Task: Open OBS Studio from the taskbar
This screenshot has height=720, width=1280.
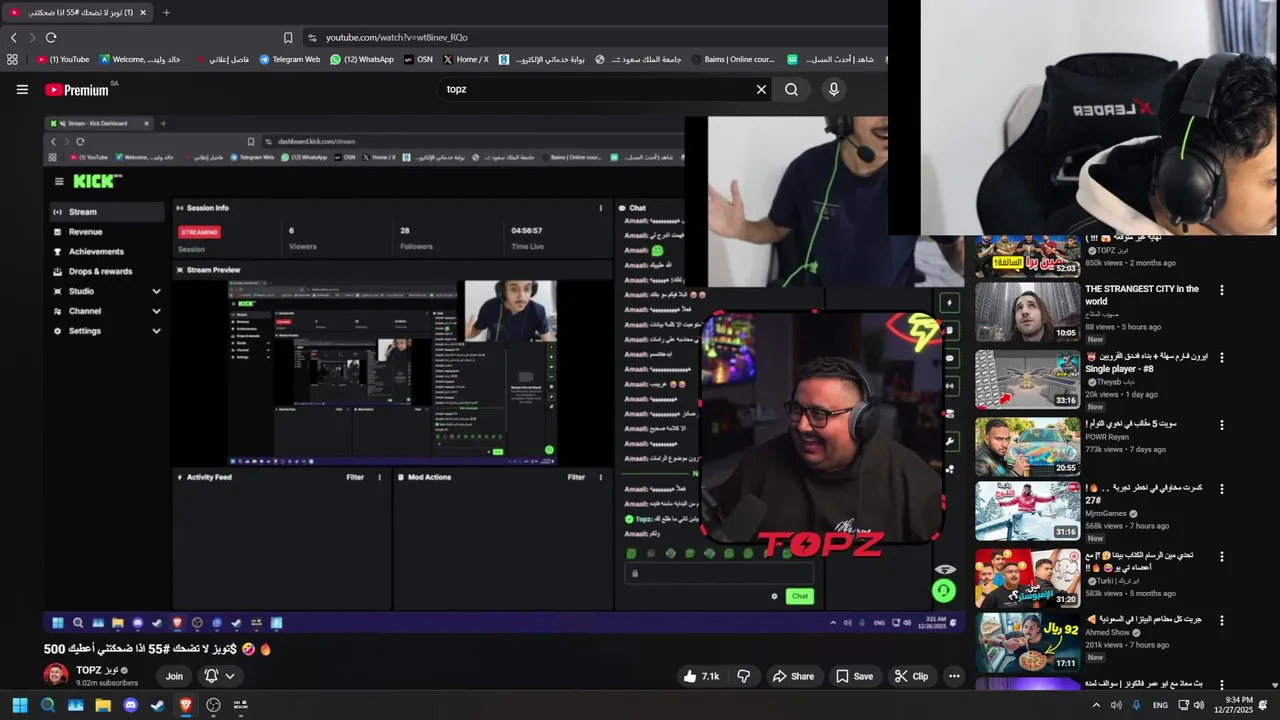Action: point(213,705)
